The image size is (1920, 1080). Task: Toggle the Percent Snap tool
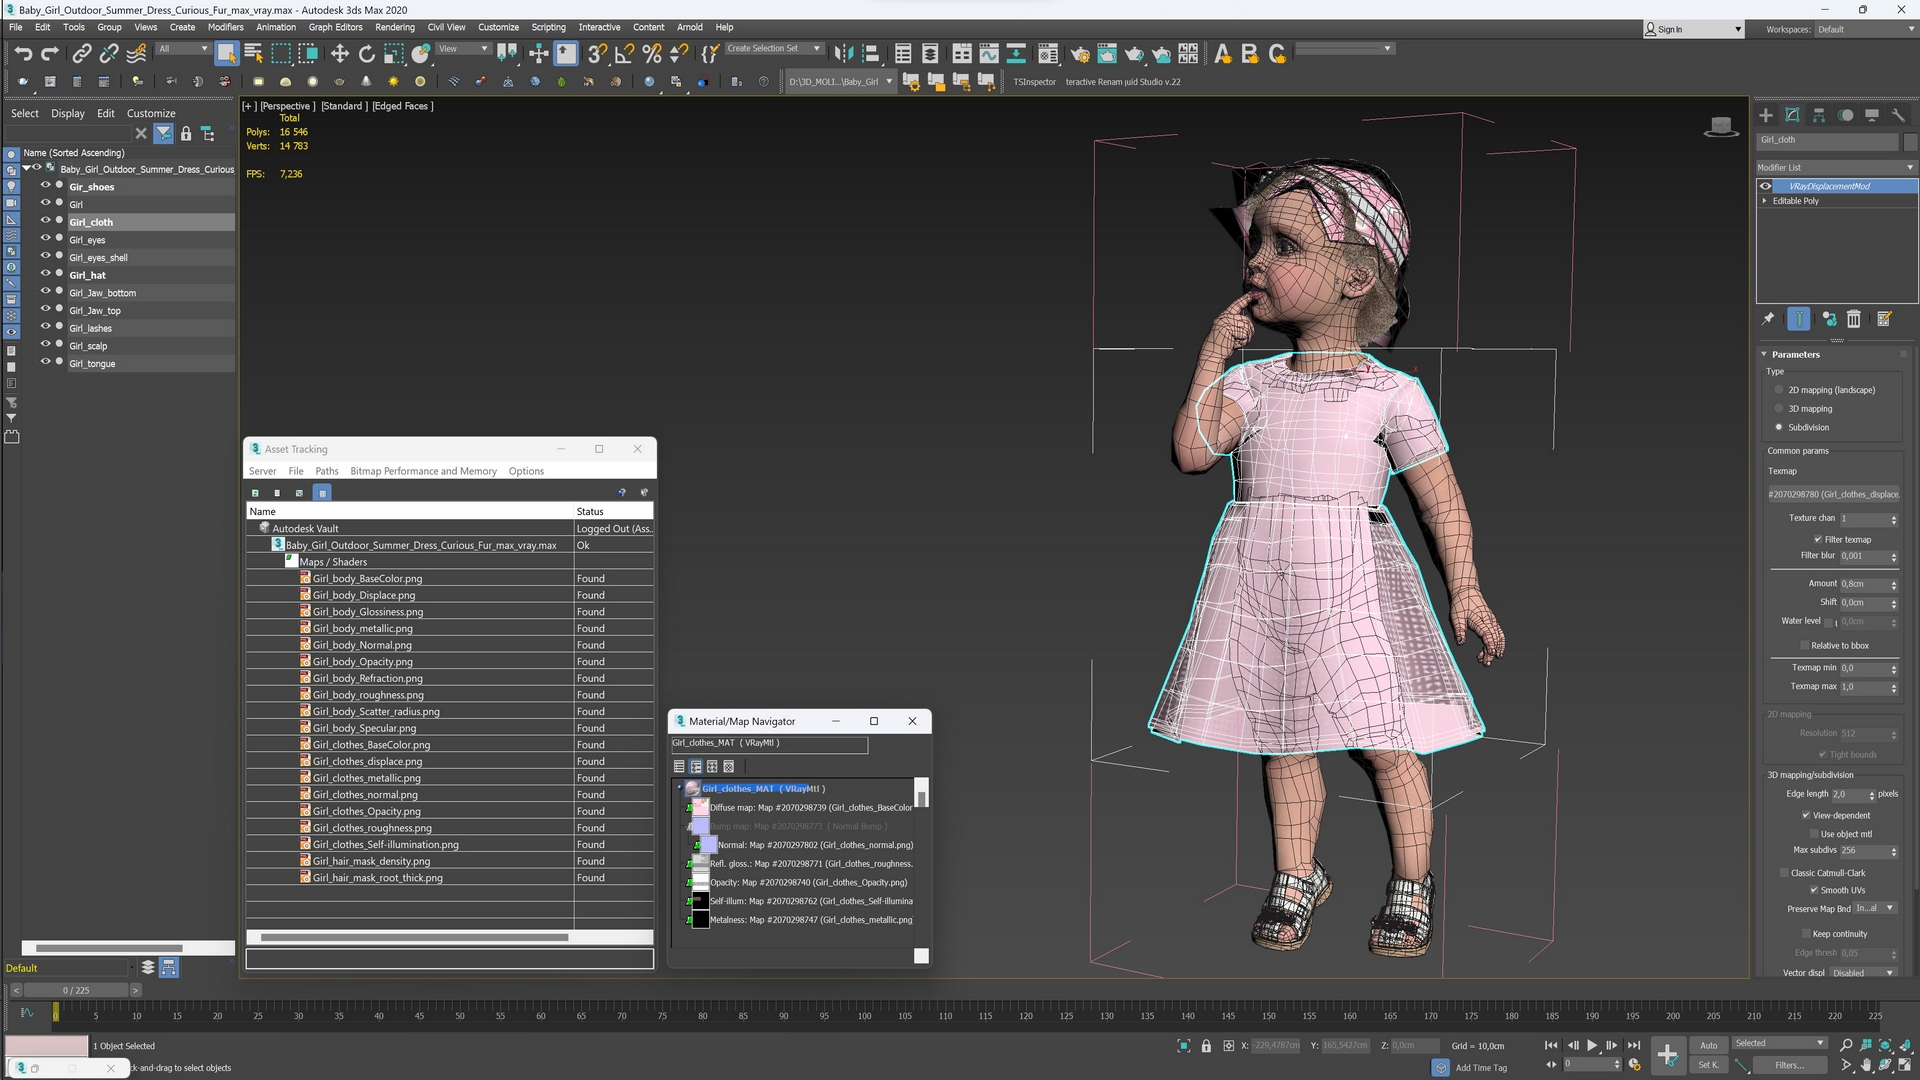(x=651, y=53)
